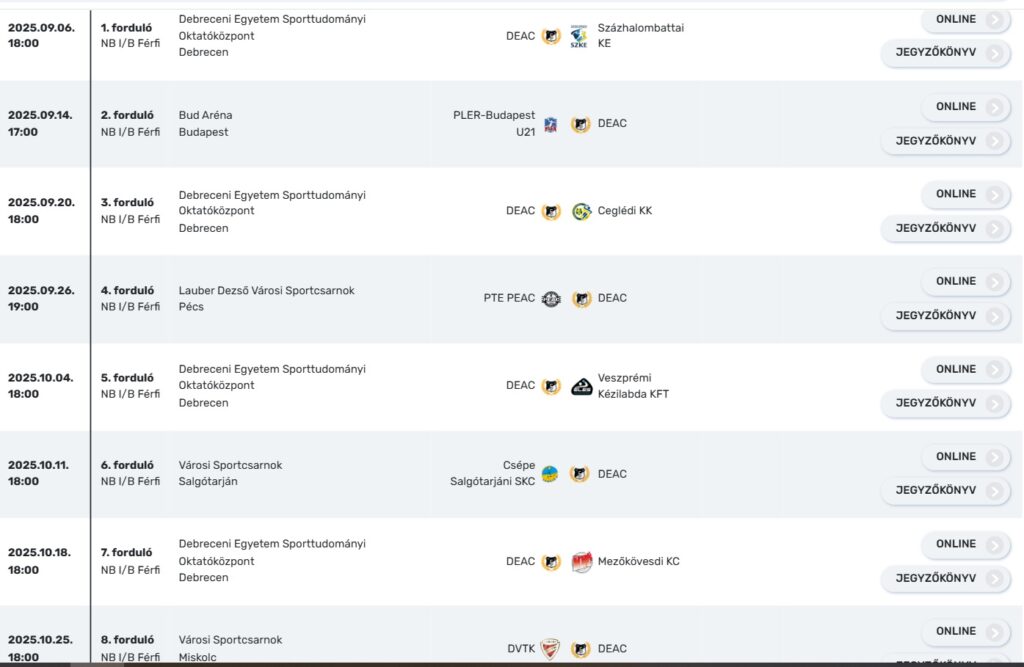1024x667 pixels.
Task: Open JEGYZŐKÖNYV for the PTE PEAC match
Action: [945, 316]
